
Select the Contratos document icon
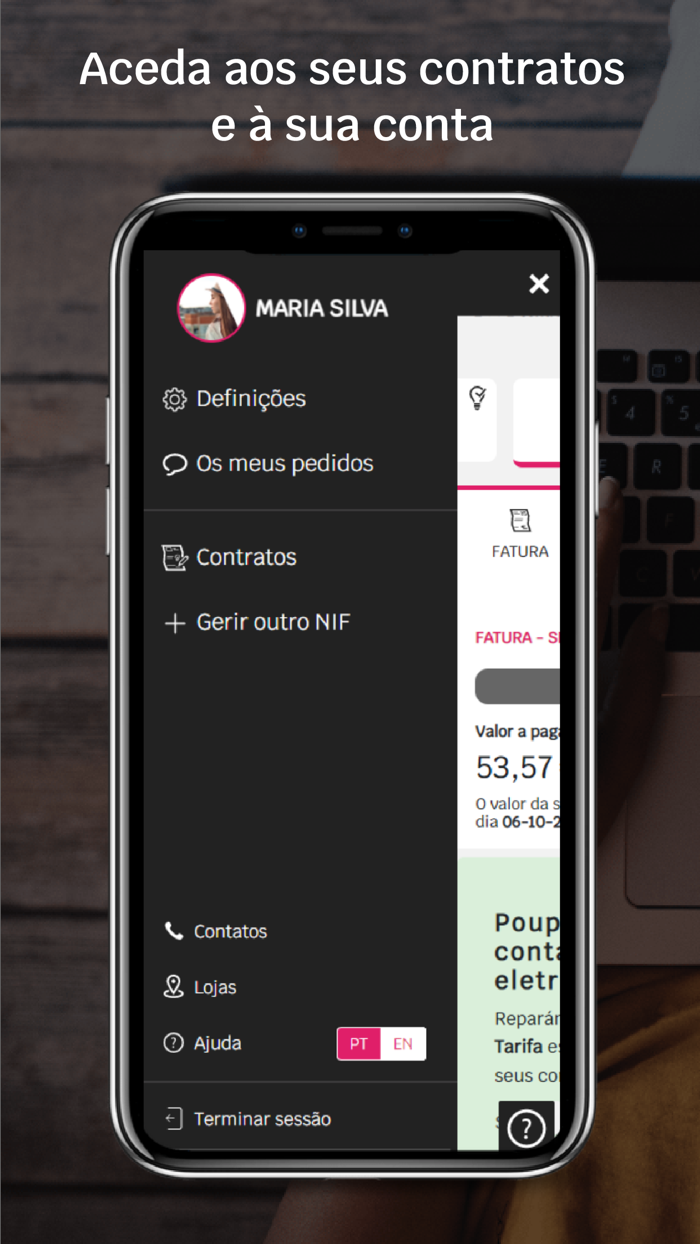[175, 557]
